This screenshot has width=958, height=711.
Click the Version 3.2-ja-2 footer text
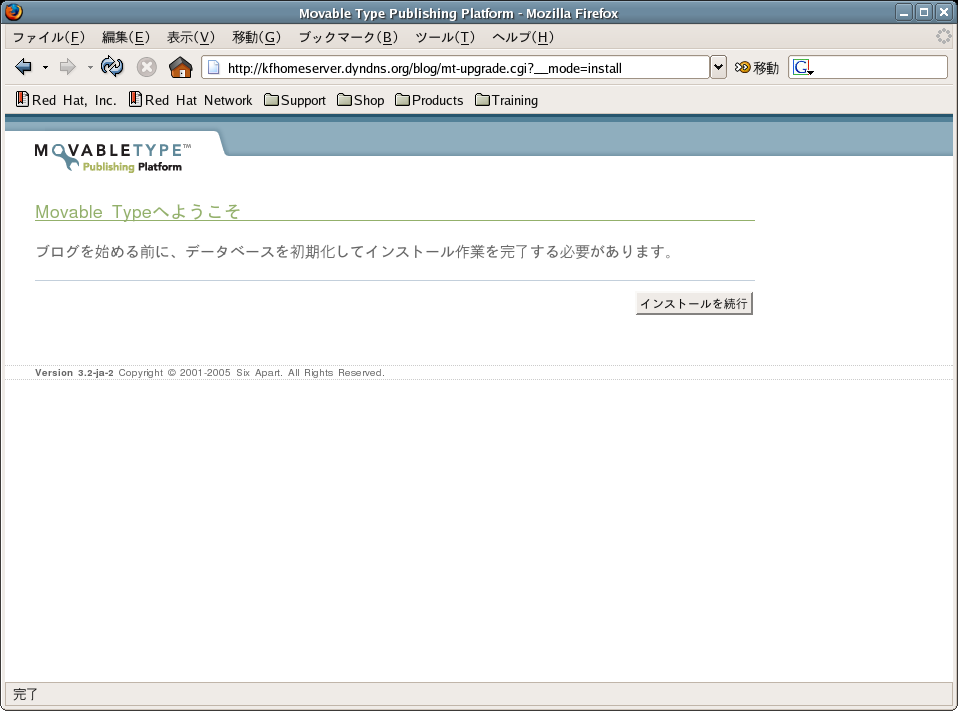point(74,373)
